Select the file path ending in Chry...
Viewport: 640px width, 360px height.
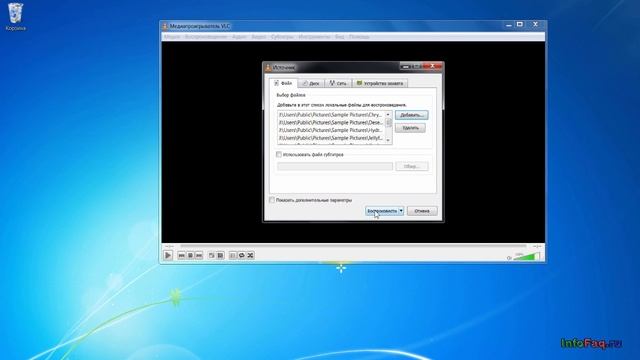331,115
